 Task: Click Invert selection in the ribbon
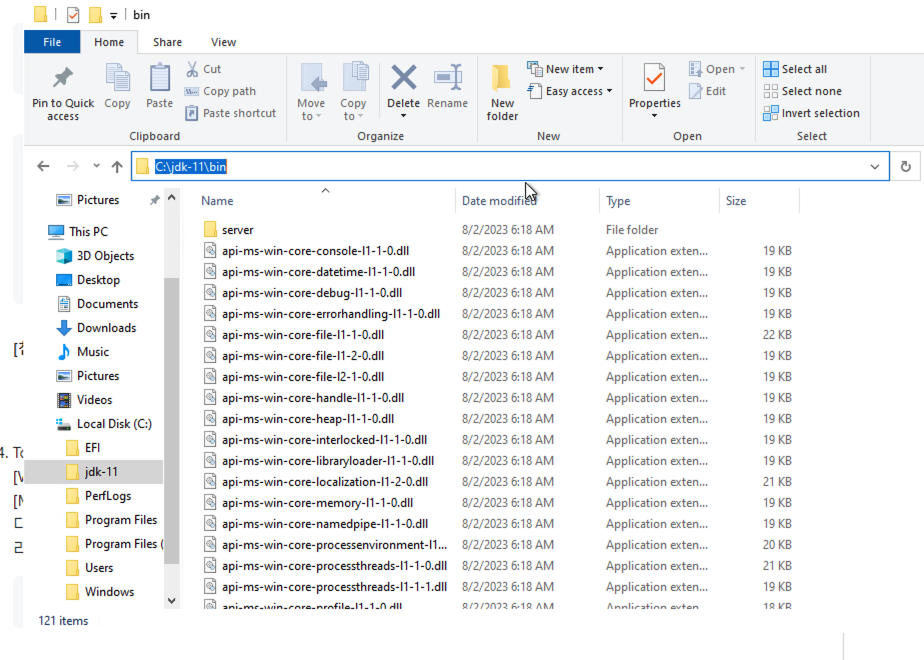(811, 113)
